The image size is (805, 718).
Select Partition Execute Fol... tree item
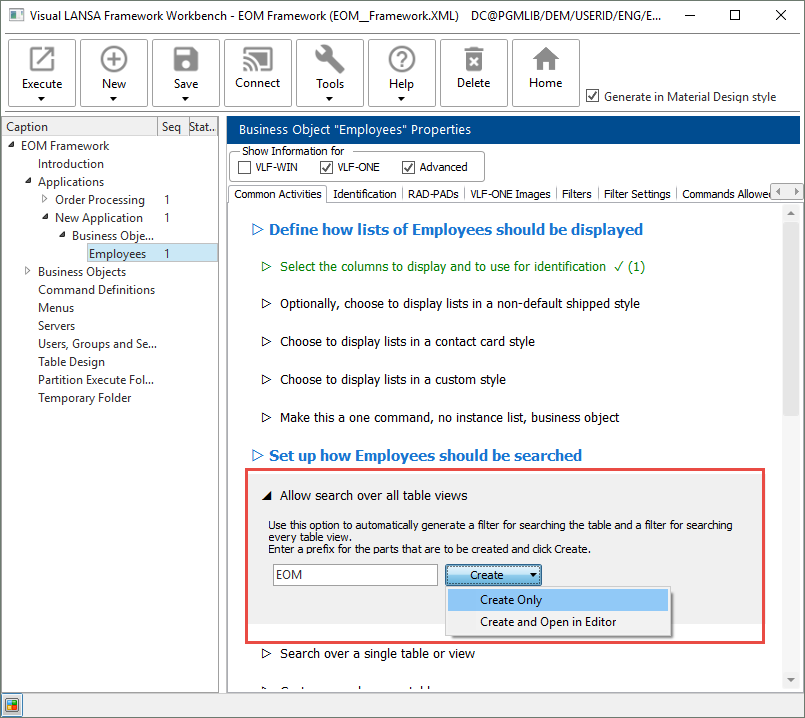pos(96,379)
